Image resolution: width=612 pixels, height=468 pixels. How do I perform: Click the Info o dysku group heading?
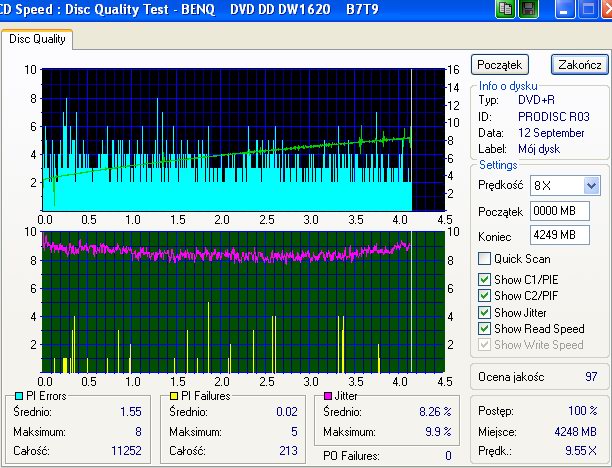508,86
